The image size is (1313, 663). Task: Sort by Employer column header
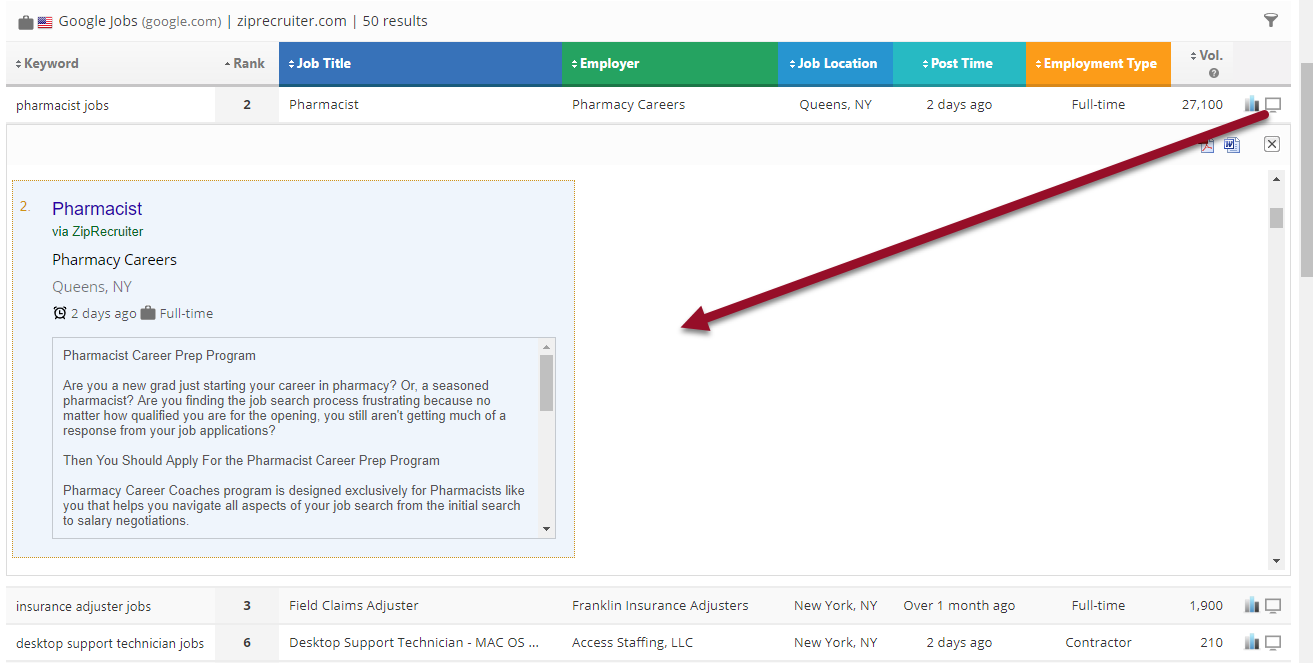(669, 63)
